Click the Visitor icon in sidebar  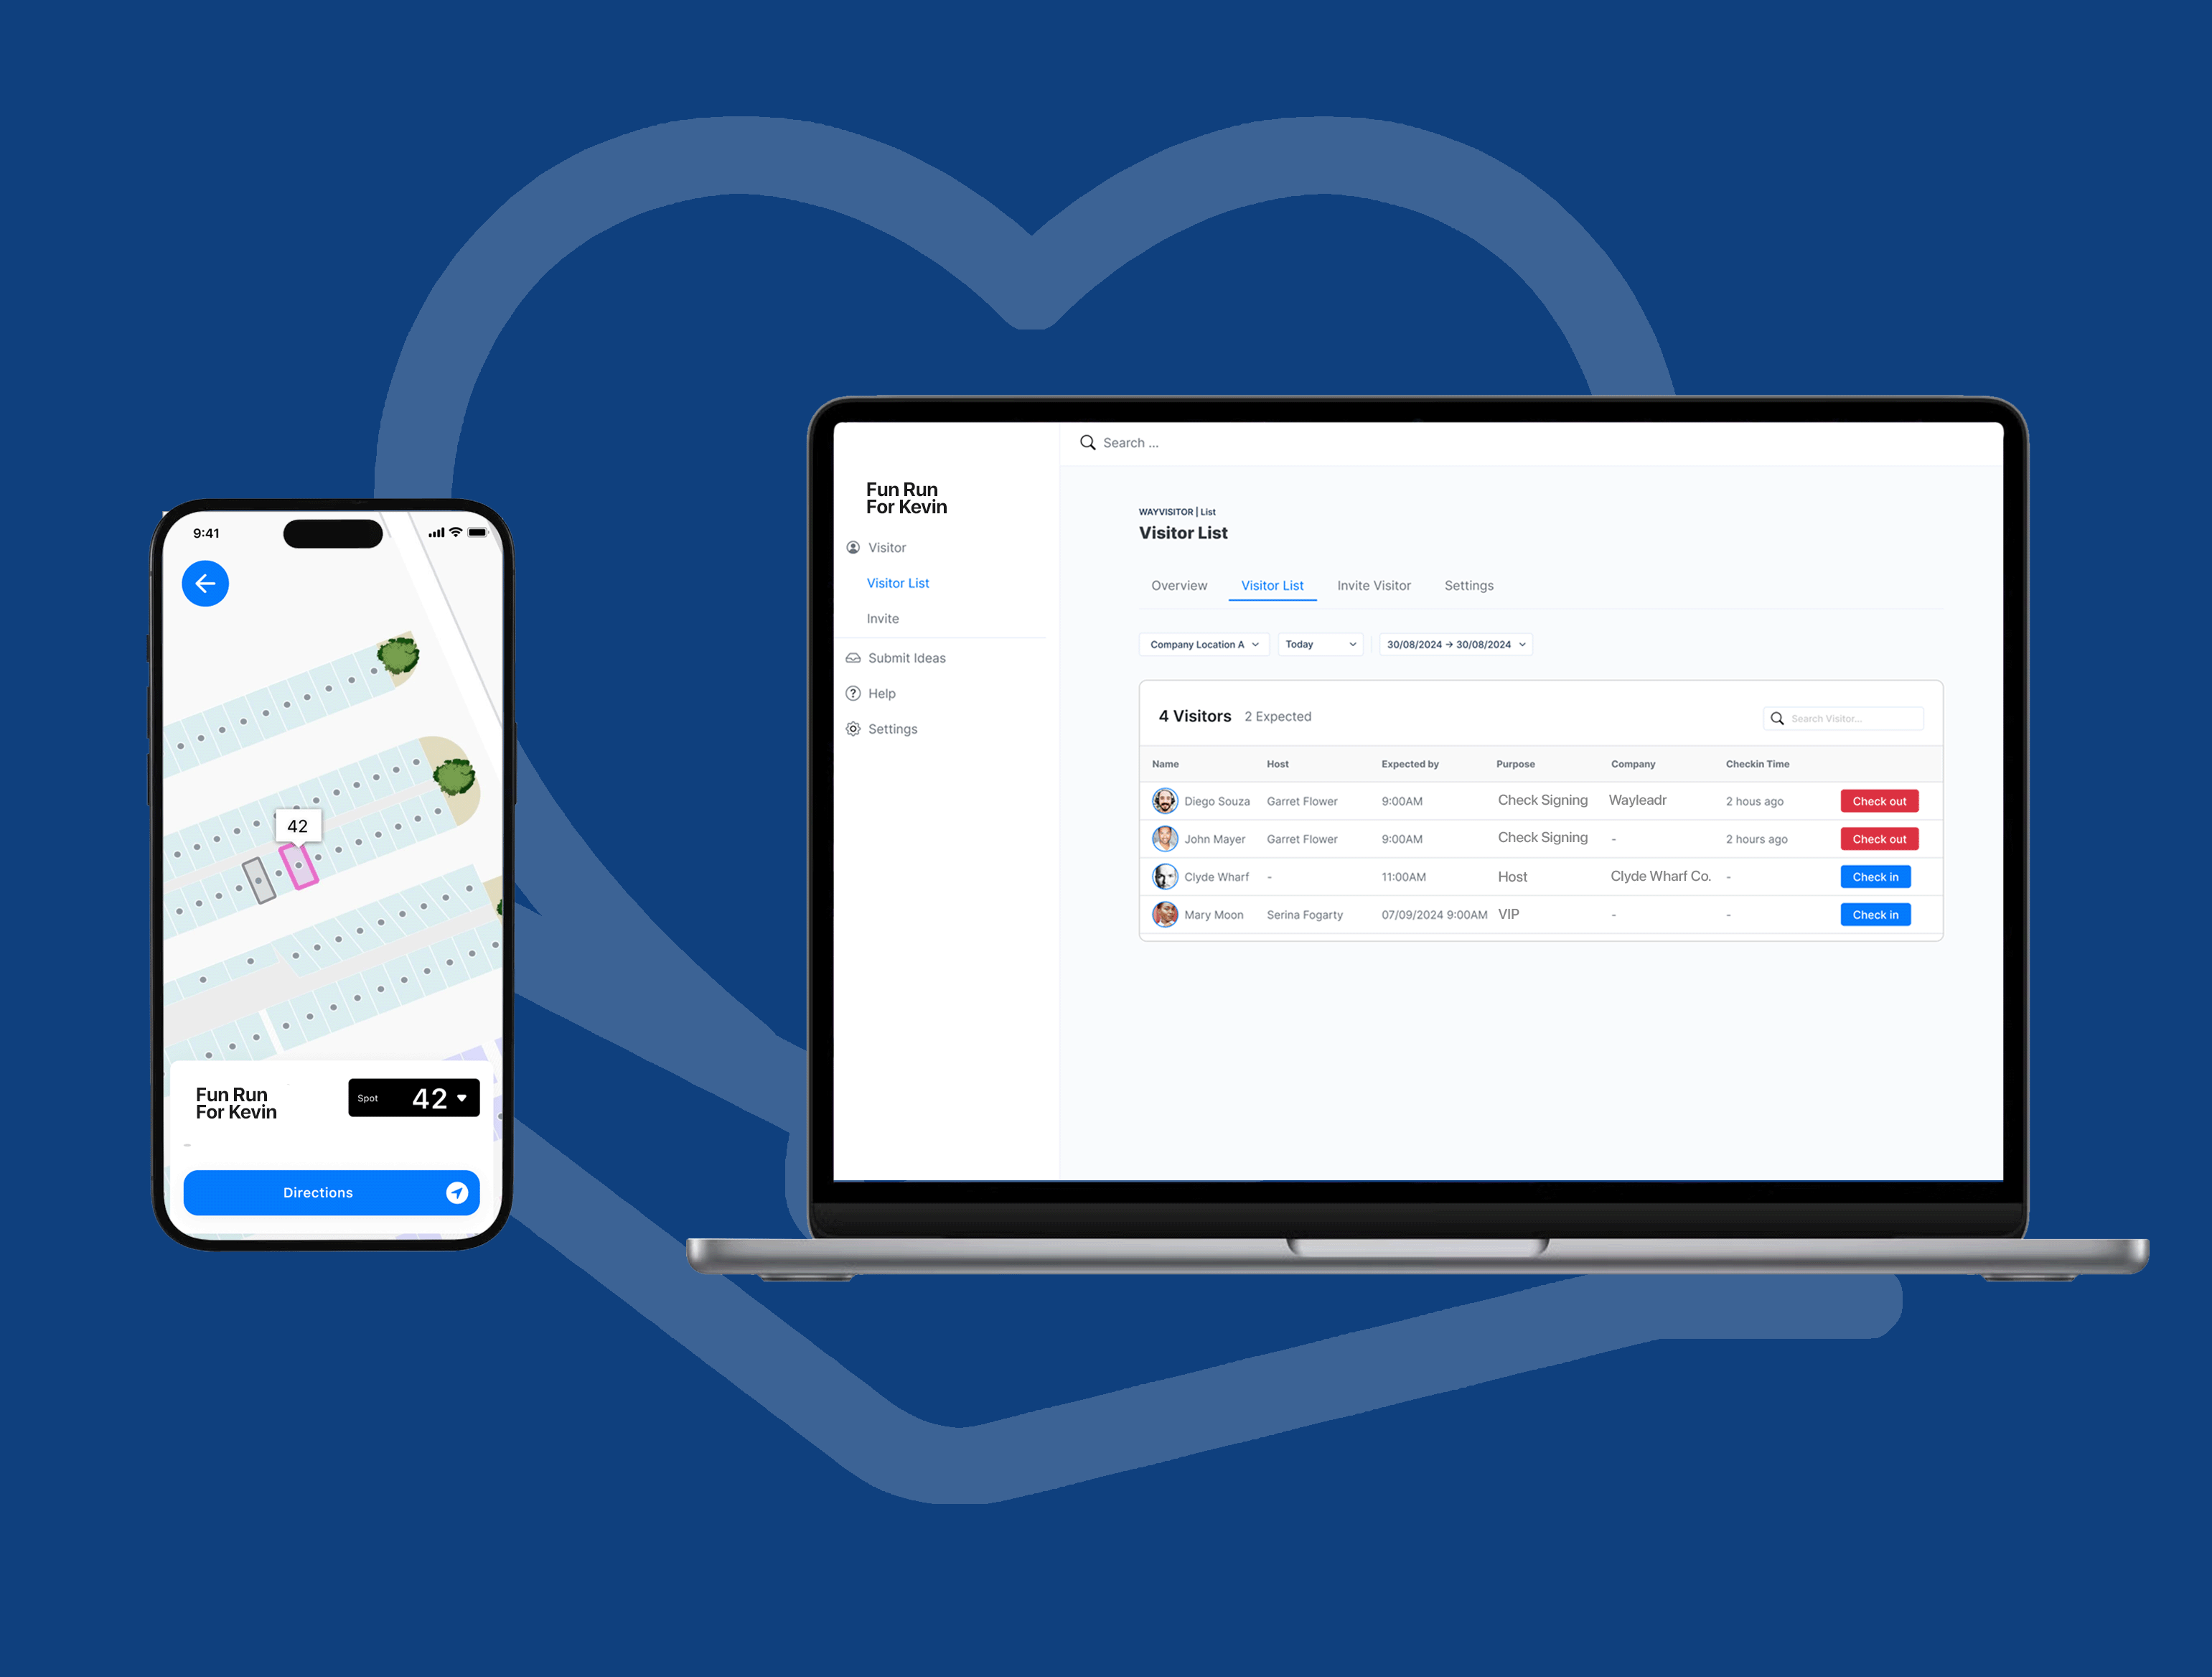pos(853,548)
